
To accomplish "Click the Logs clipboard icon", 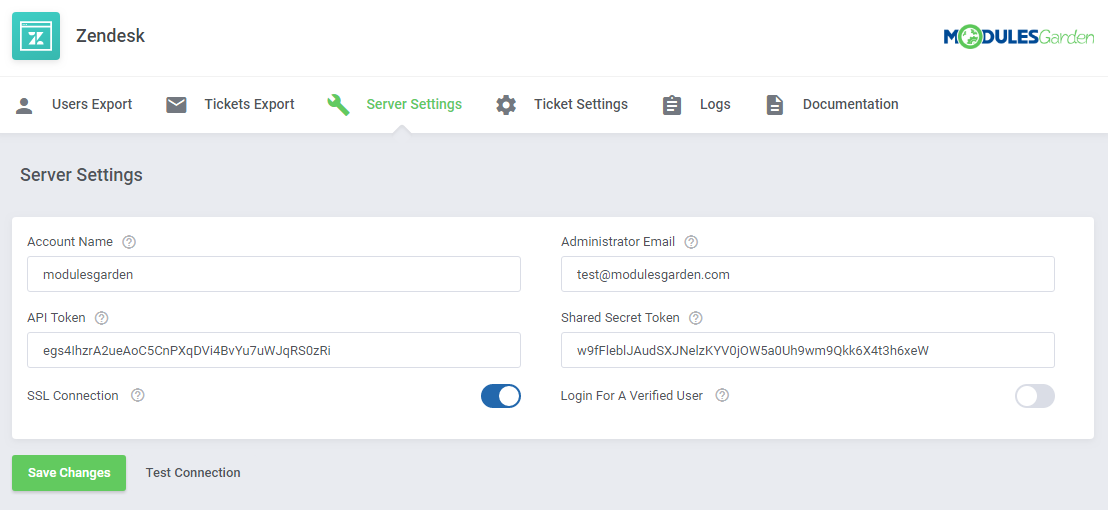I will [x=672, y=105].
